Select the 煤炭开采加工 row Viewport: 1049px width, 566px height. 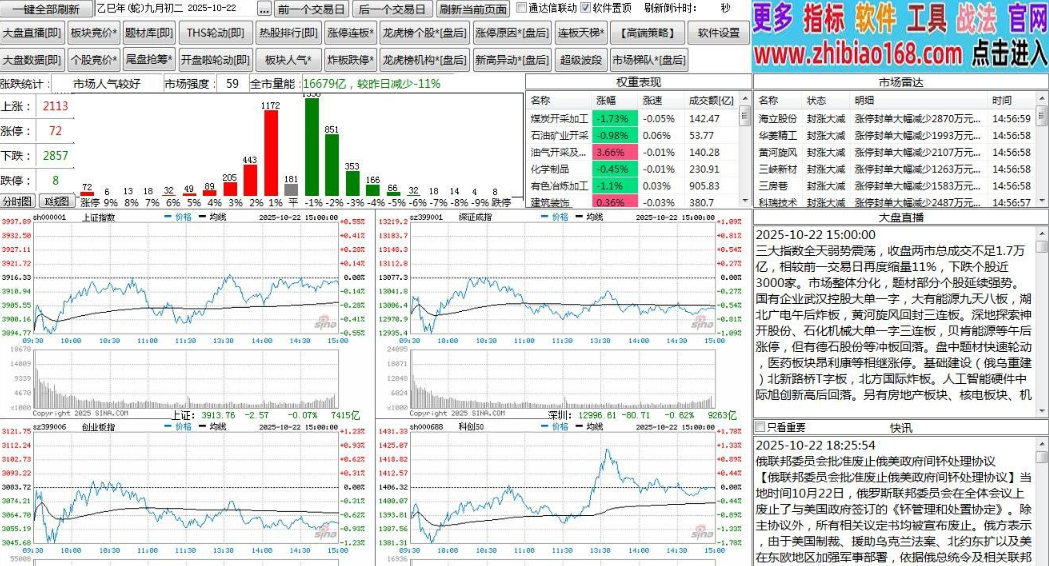click(634, 118)
